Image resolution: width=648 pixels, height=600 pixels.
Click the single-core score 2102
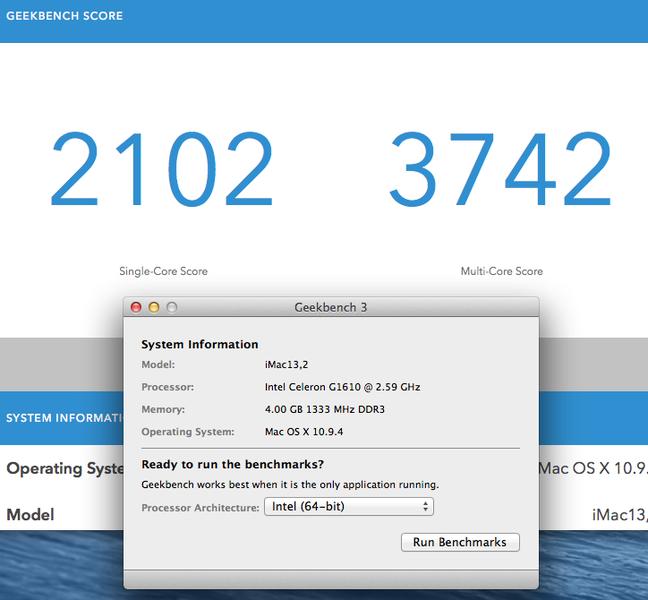(x=161, y=169)
